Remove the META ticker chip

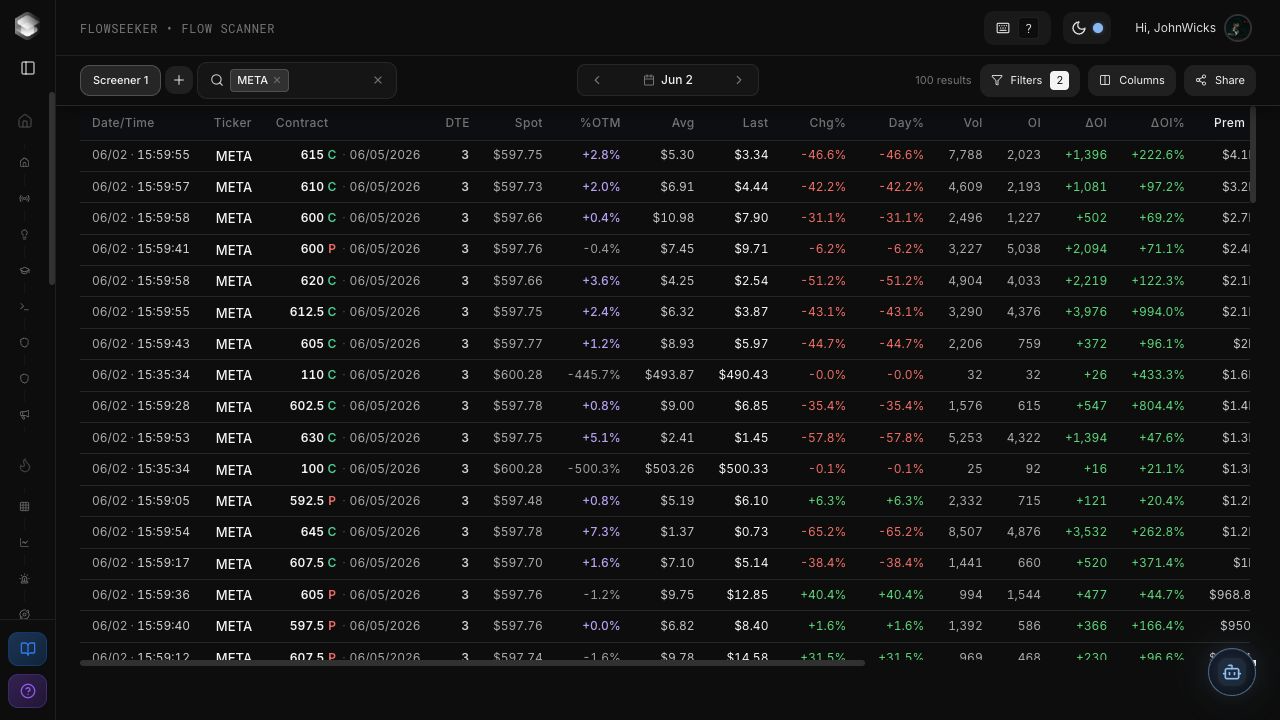[277, 80]
